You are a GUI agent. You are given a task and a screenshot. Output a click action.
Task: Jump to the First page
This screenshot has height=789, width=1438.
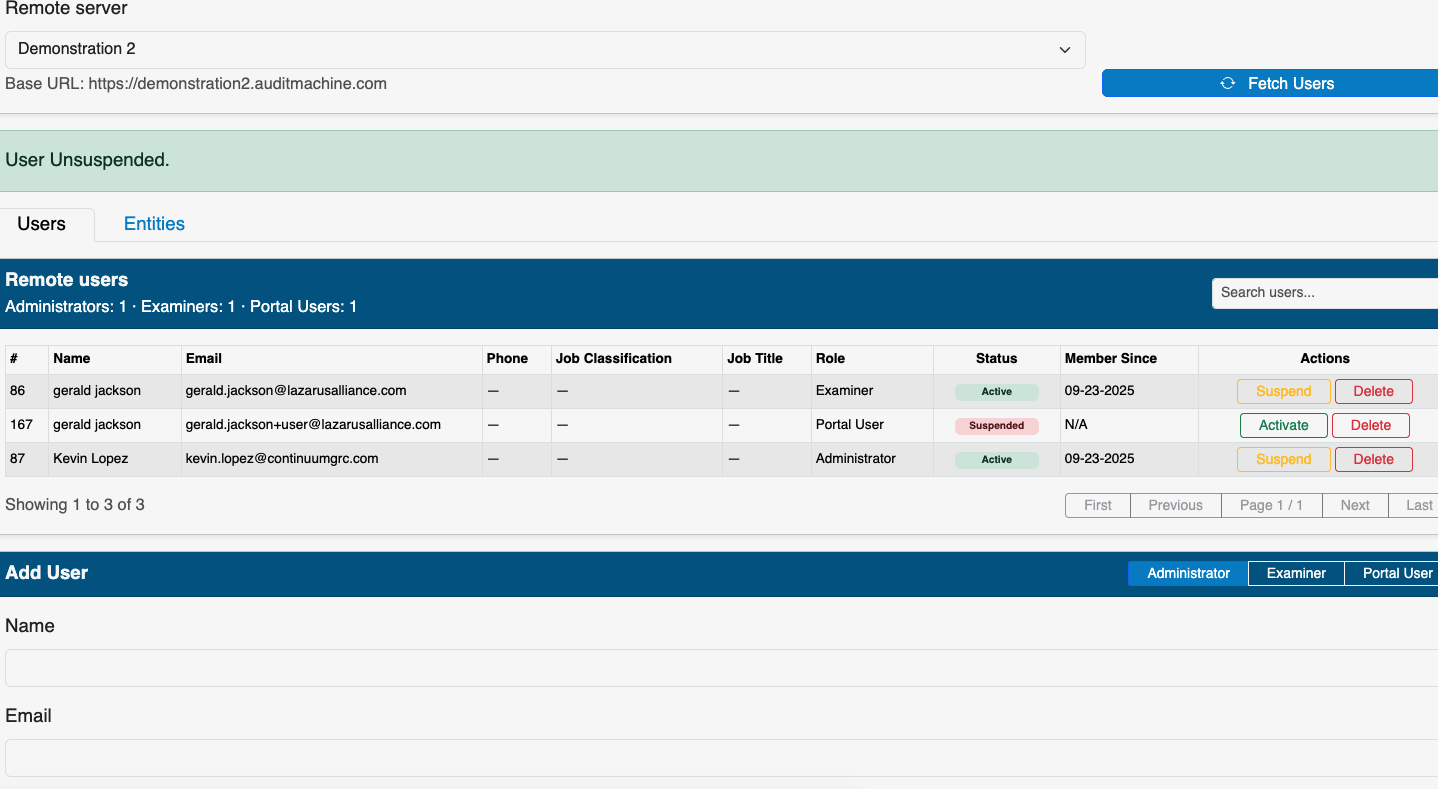click(1097, 505)
